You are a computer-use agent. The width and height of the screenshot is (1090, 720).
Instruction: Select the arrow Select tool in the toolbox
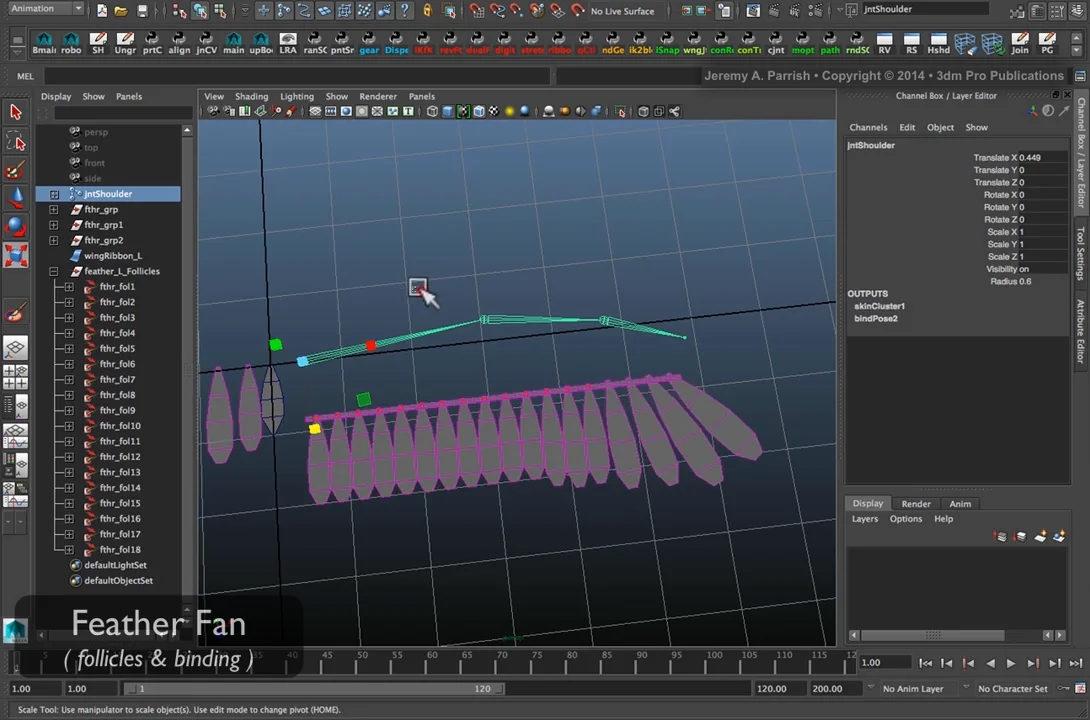click(x=15, y=112)
